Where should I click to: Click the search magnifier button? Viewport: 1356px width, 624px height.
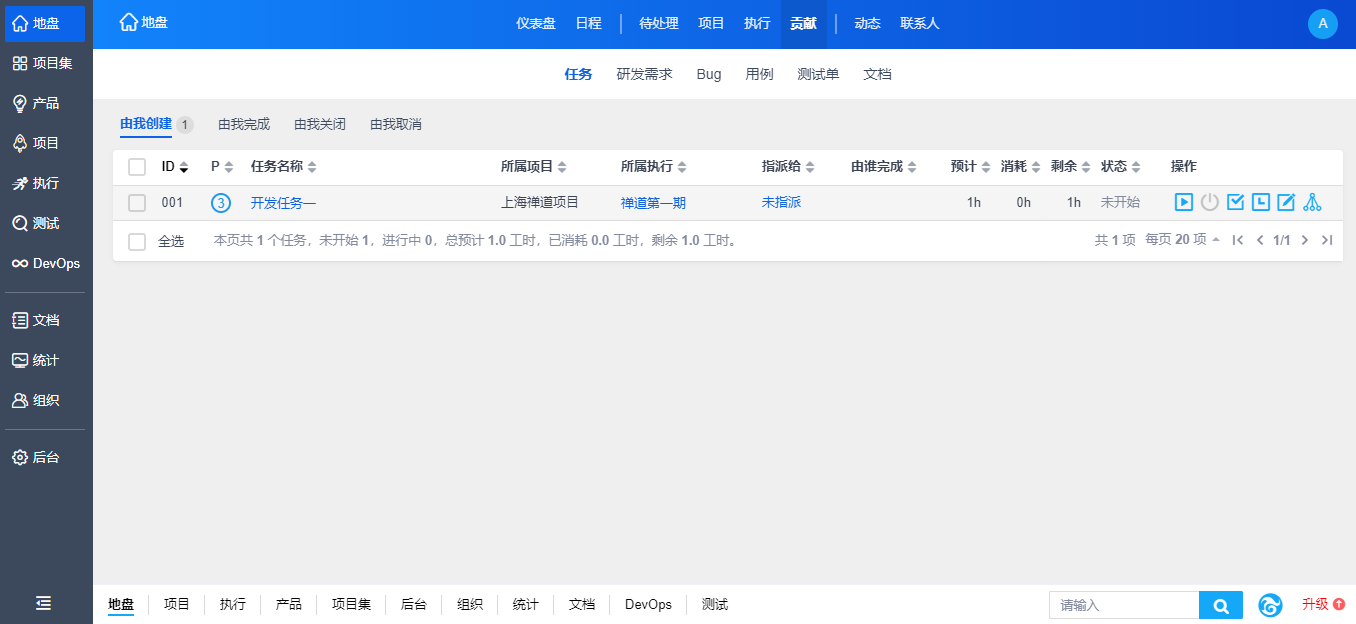[x=1220, y=605]
